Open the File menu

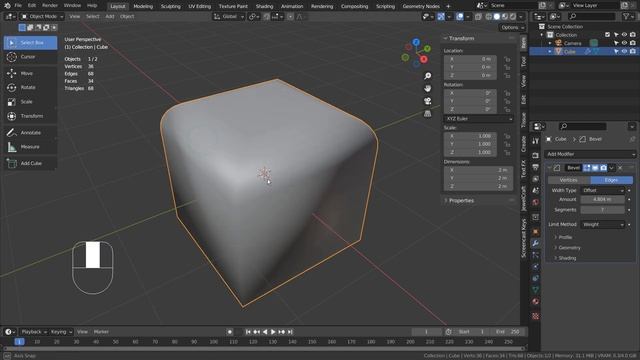pyautogui.click(x=18, y=6)
